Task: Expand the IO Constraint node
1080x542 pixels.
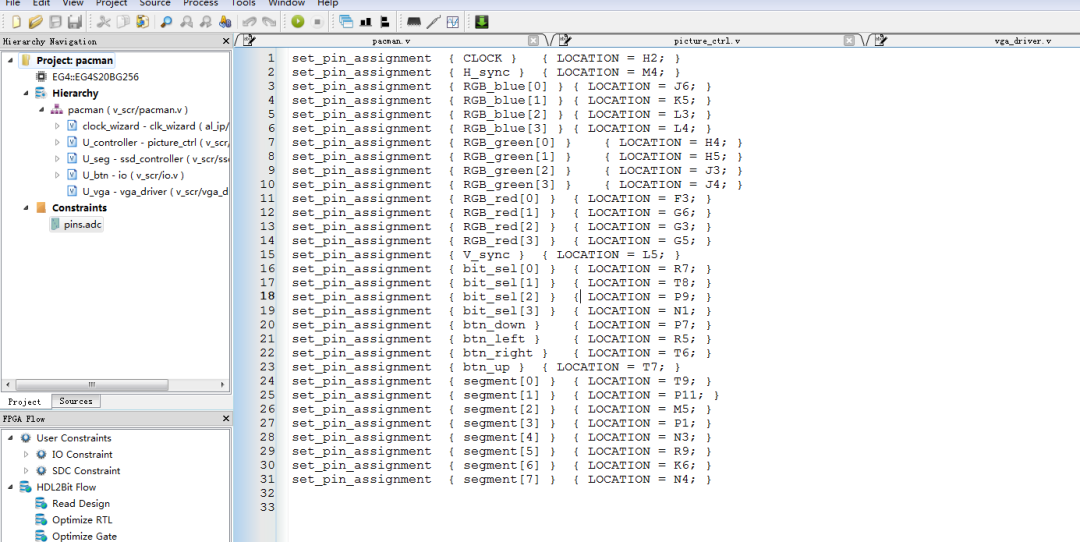Action: 26,455
